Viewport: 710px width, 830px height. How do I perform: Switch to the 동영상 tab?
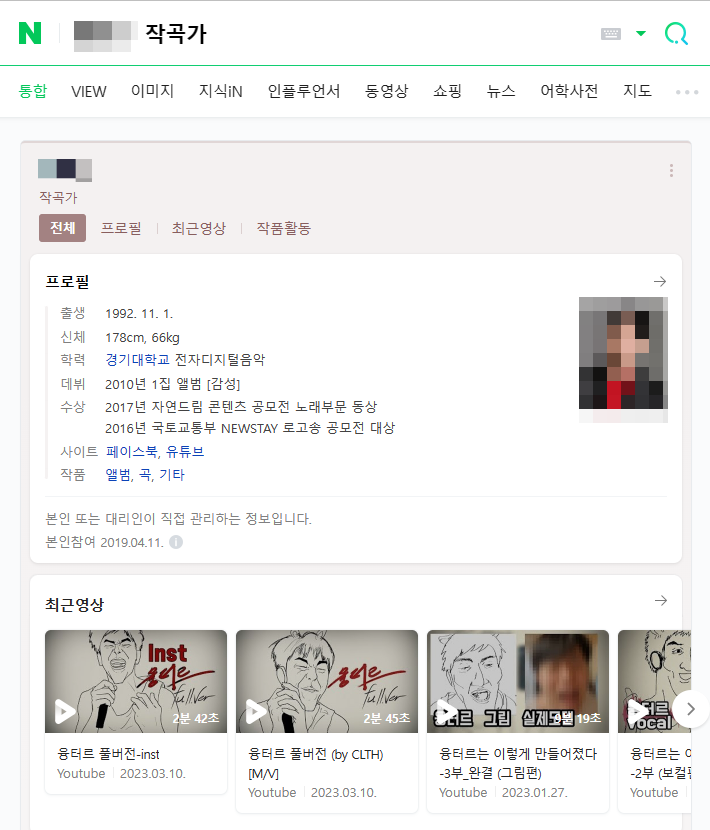387,91
